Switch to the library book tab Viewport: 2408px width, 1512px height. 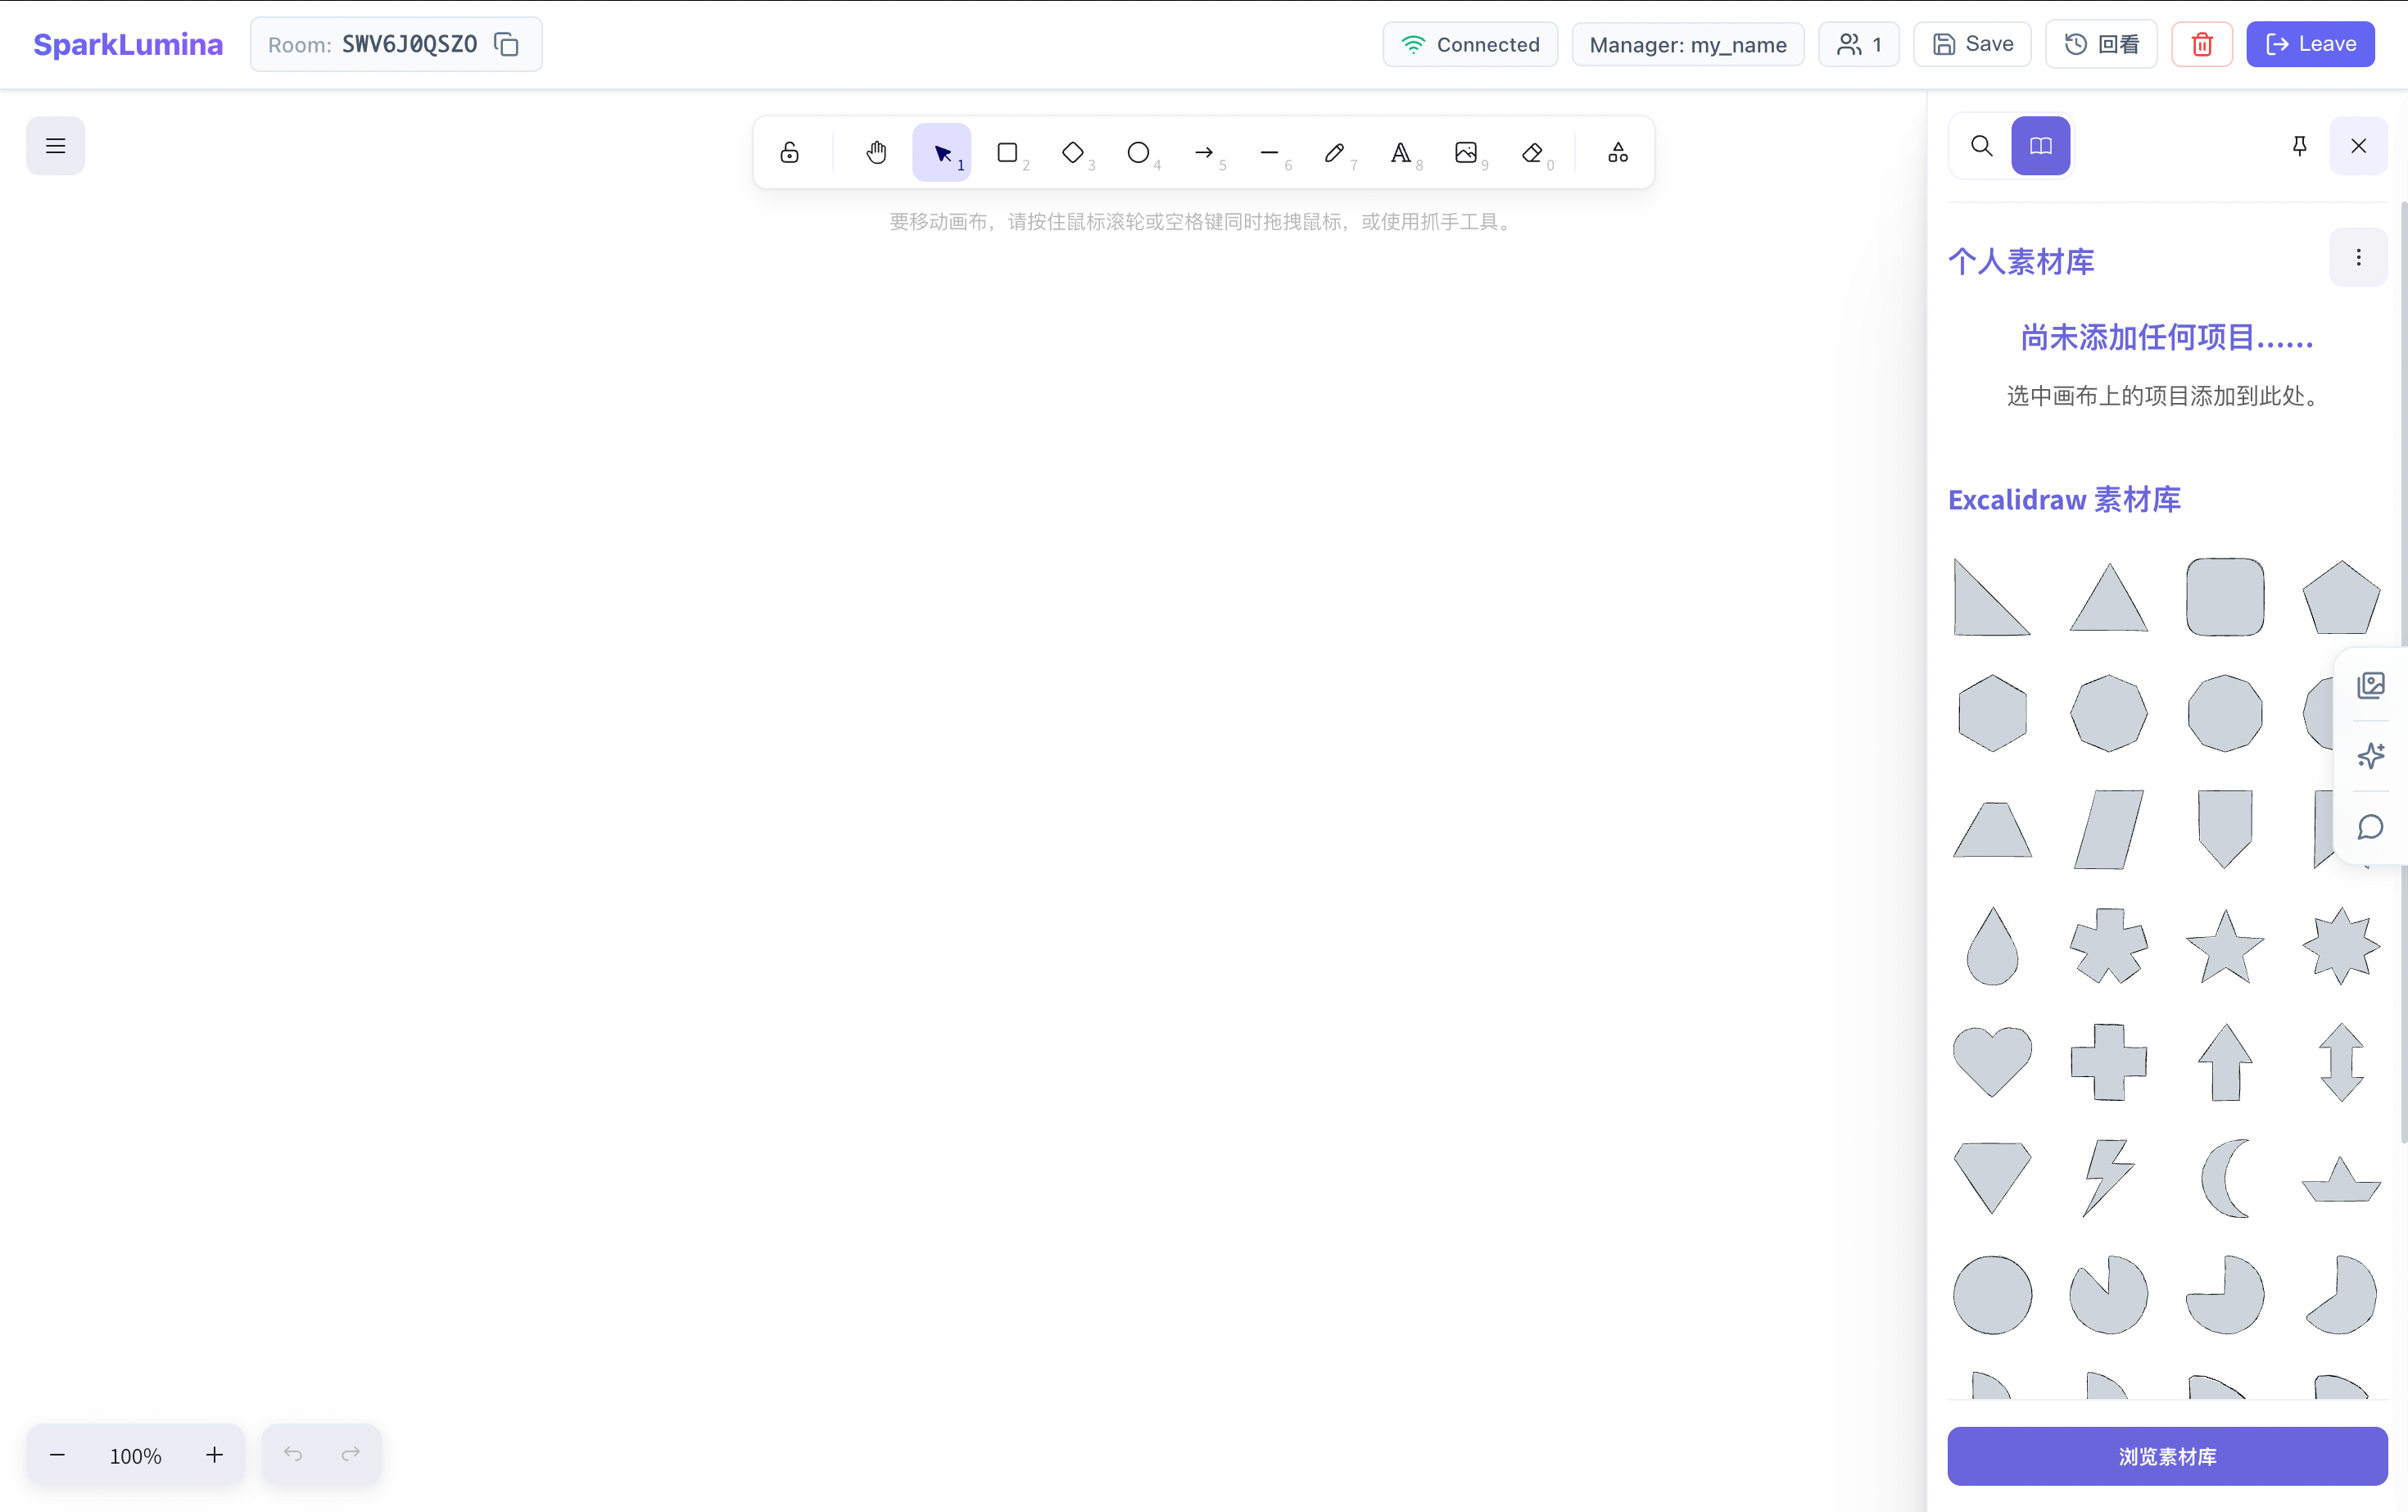coord(2040,146)
